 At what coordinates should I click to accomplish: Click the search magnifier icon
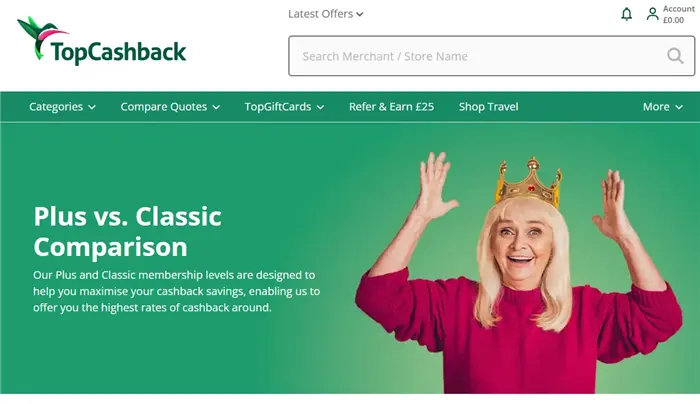(x=675, y=56)
